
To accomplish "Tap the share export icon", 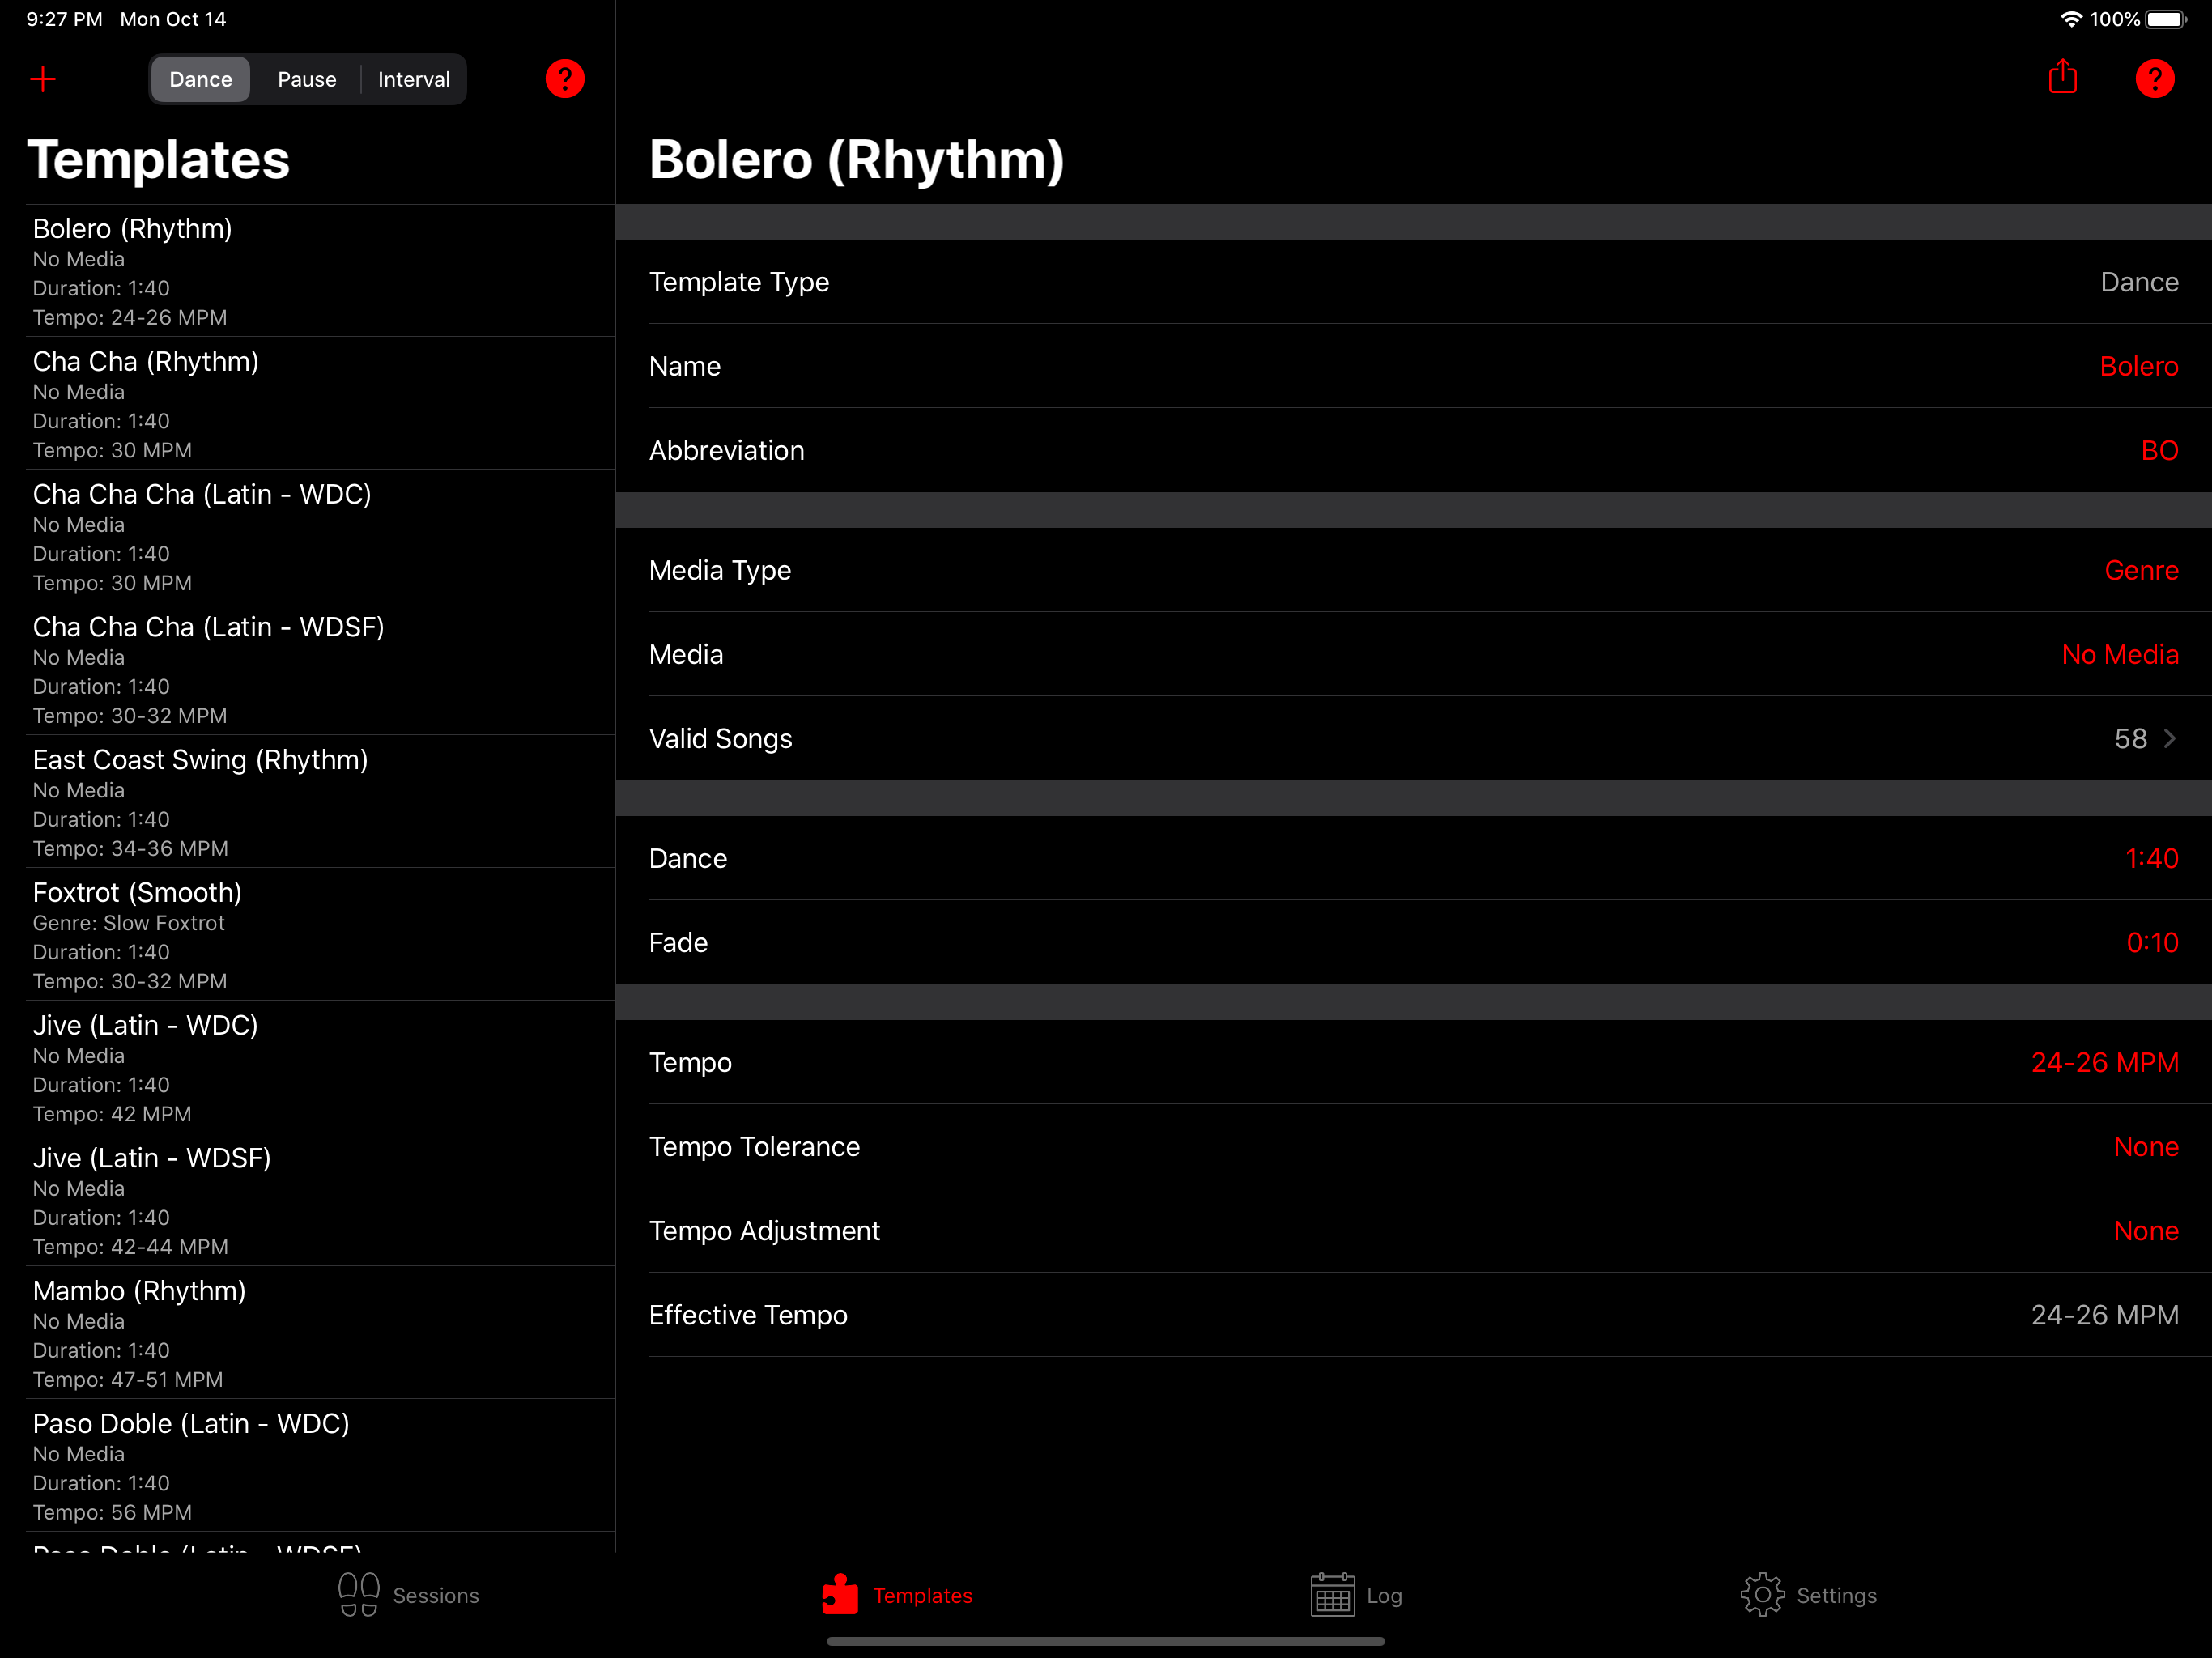I will point(2063,77).
